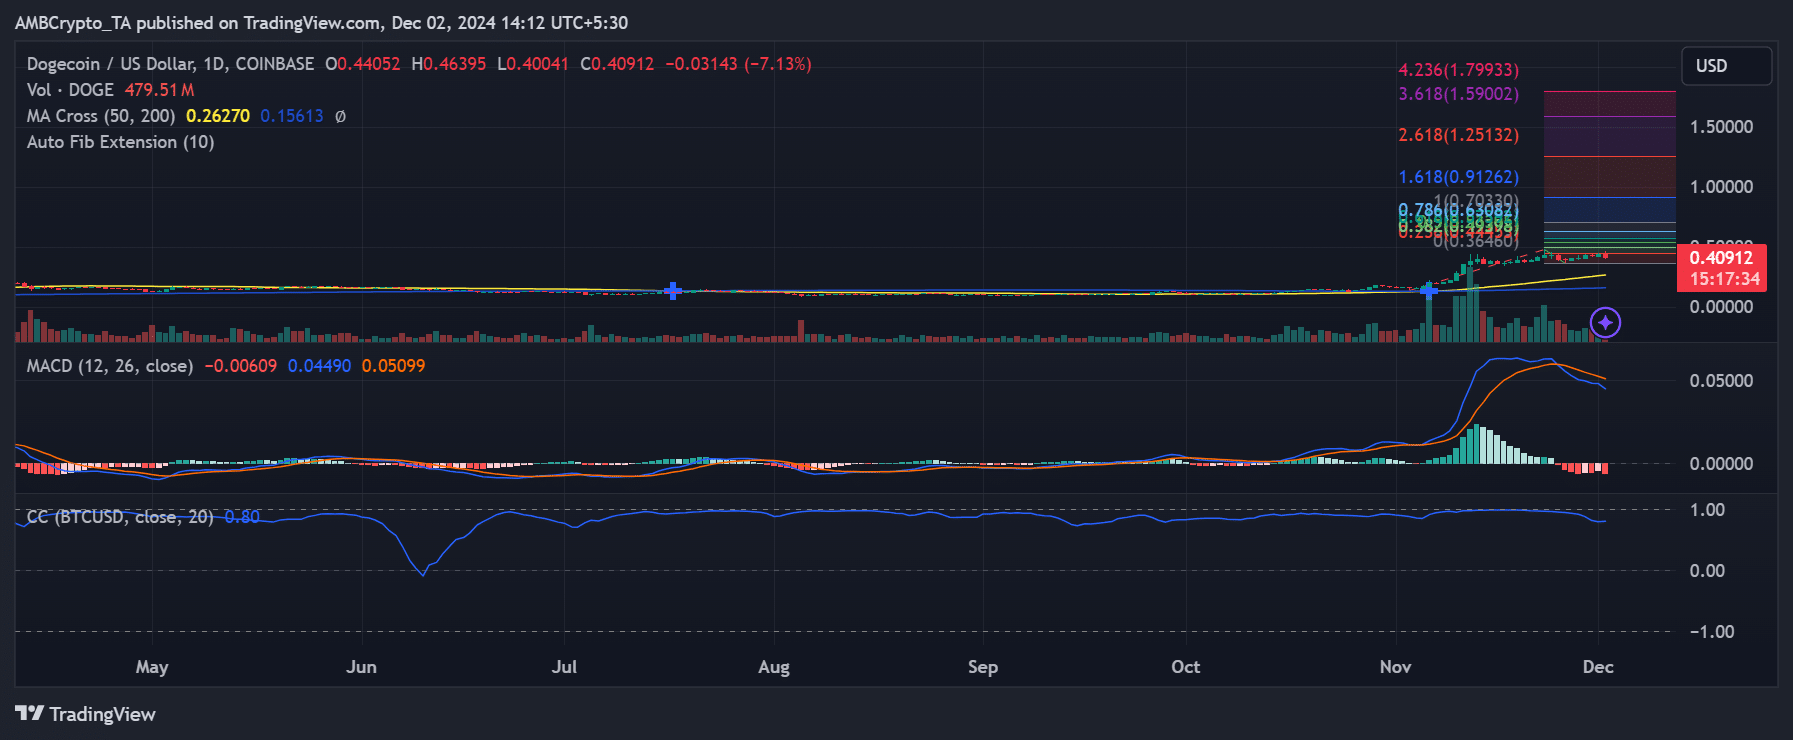Screen dimensions: 1793x740
Task: Select the CC (BTCUSD, close, 20) legend
Action: pos(120,517)
